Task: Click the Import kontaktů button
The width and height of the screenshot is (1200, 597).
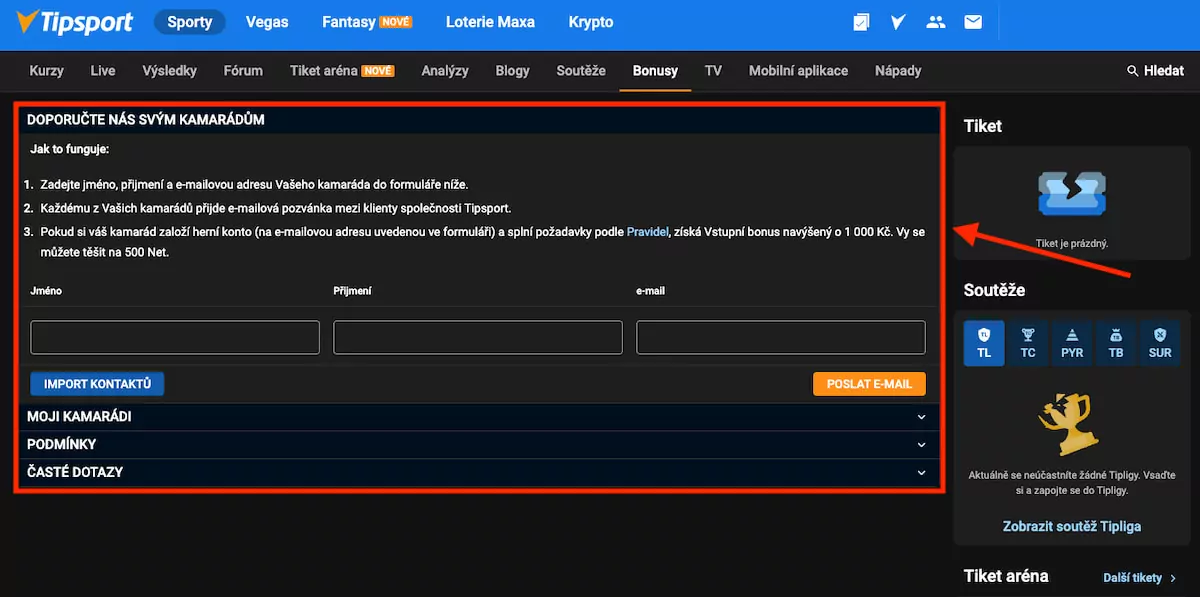Action: [x=97, y=384]
